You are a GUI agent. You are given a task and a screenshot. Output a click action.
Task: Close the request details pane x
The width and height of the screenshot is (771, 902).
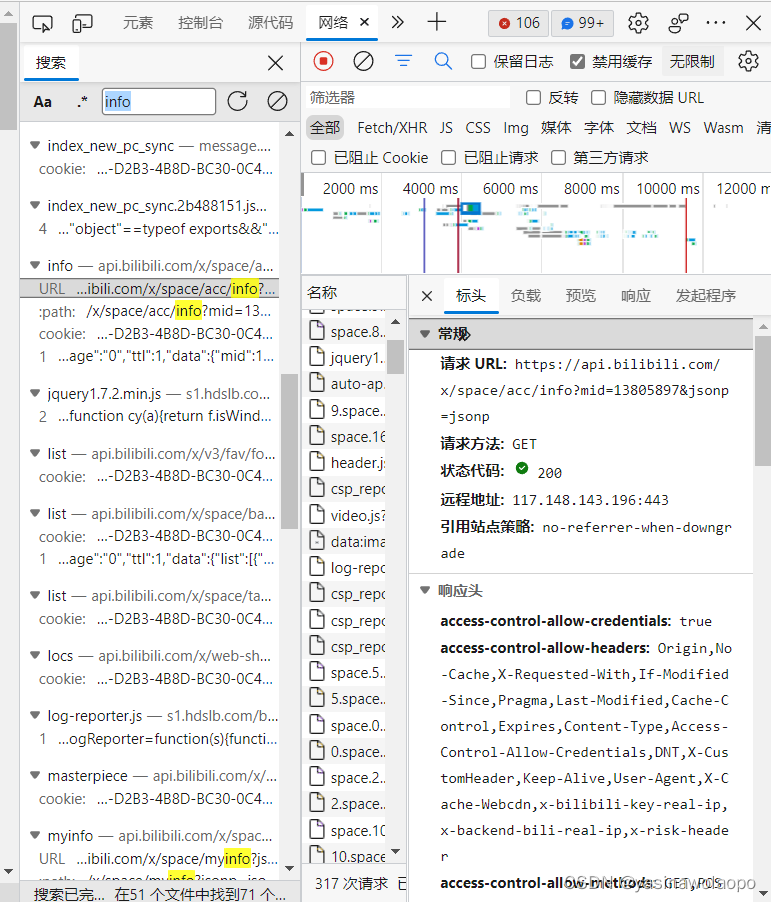(x=426, y=296)
